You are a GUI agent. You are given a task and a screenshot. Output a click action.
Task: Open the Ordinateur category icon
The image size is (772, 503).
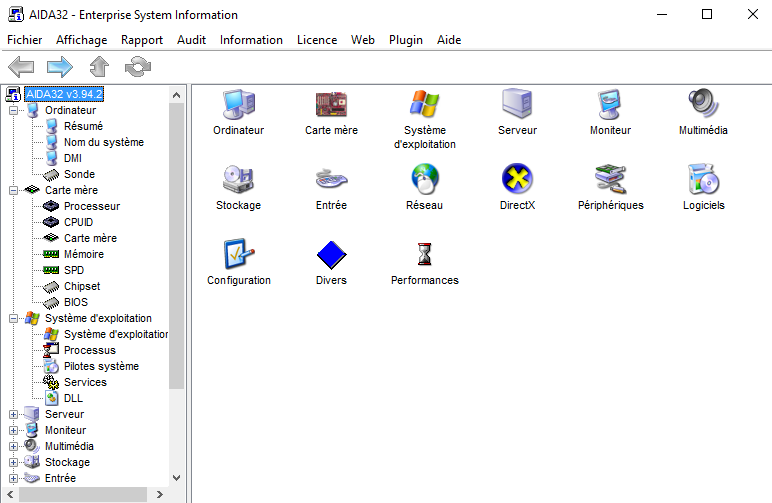(x=239, y=104)
